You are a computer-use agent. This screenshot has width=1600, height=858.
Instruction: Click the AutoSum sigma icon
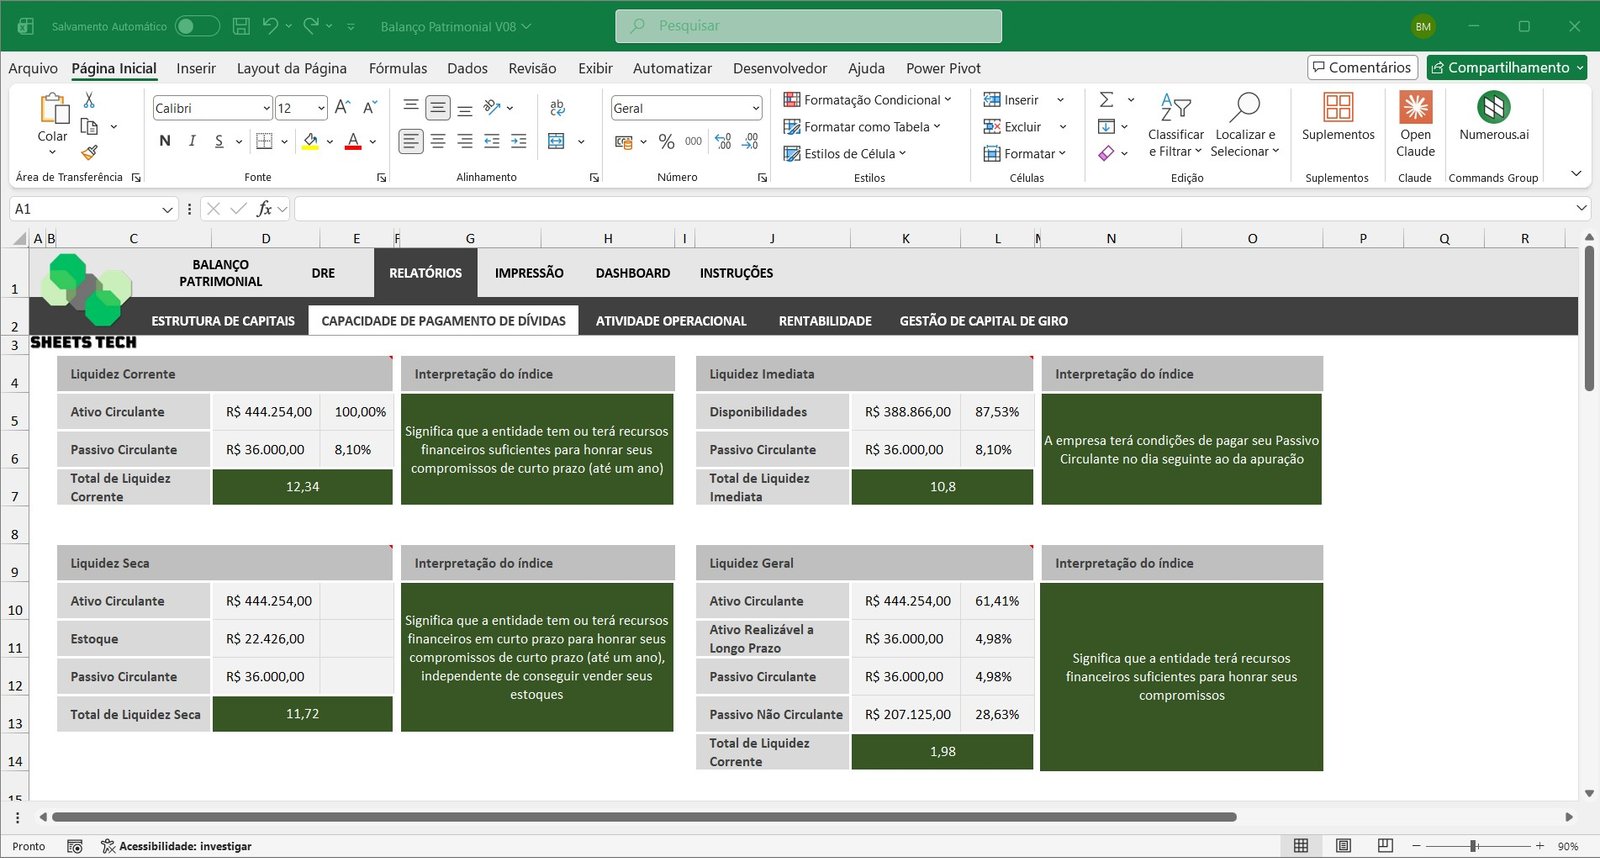(1106, 100)
